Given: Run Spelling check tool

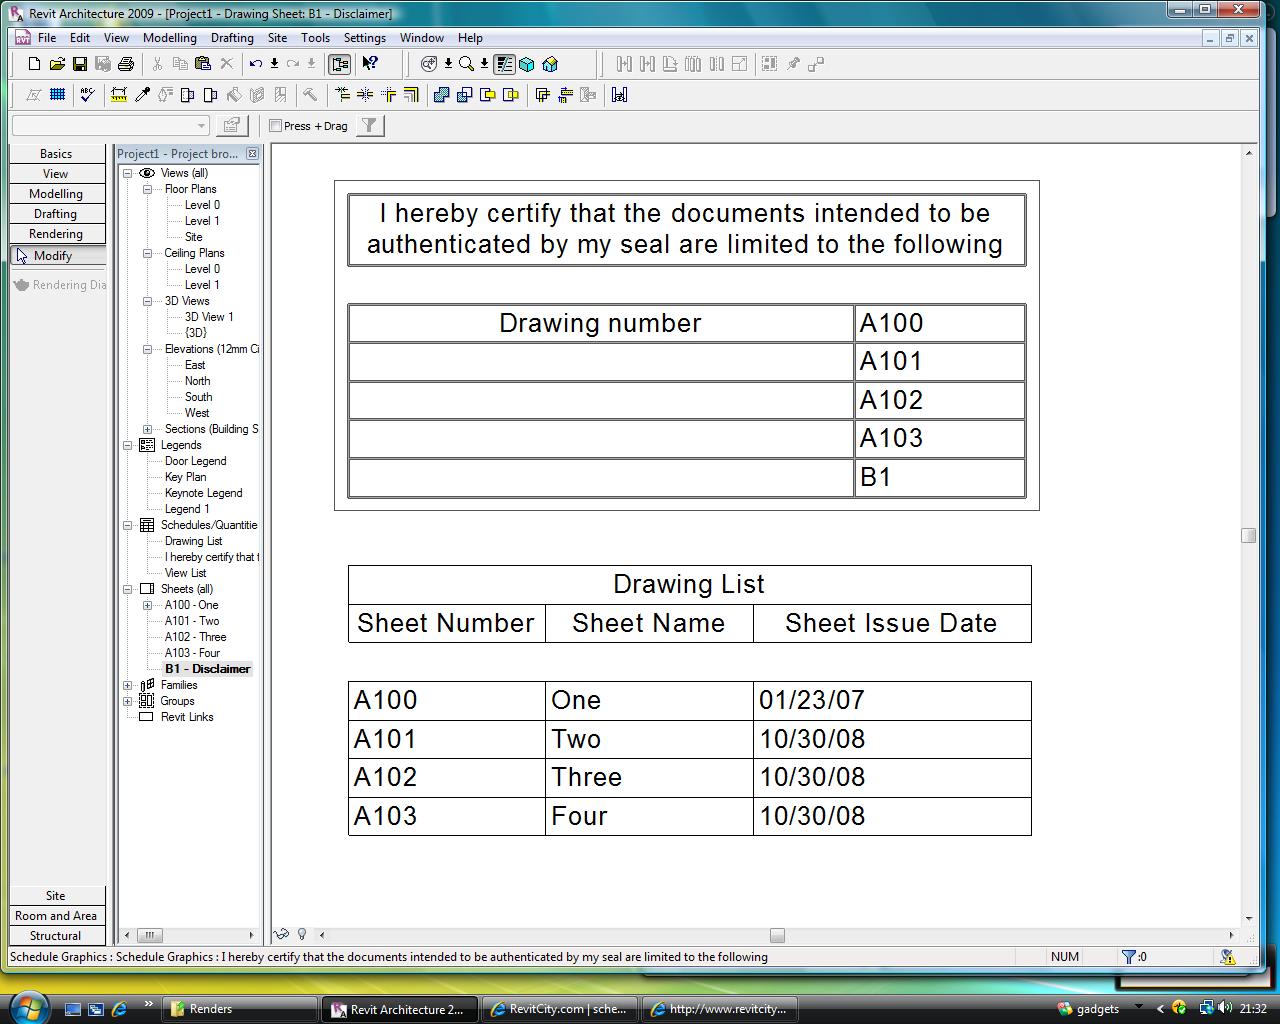Looking at the screenshot, I should [88, 95].
